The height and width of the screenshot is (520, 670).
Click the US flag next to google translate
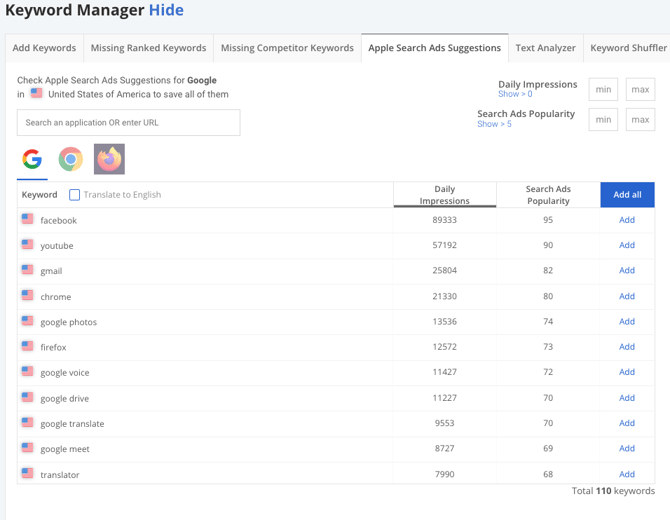click(28, 423)
